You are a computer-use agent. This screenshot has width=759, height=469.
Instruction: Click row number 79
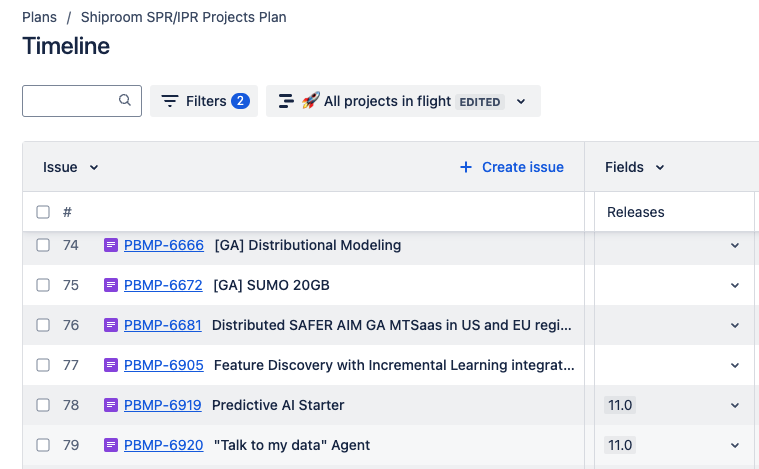(71, 445)
